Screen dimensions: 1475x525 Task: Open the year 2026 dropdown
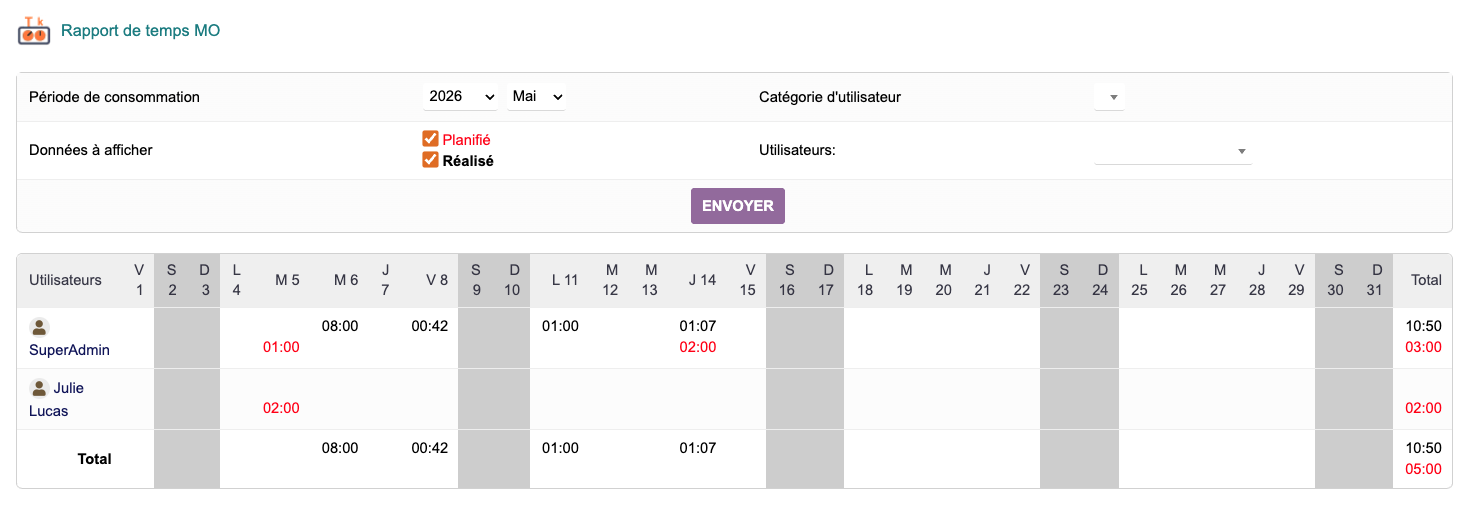pyautogui.click(x=461, y=97)
